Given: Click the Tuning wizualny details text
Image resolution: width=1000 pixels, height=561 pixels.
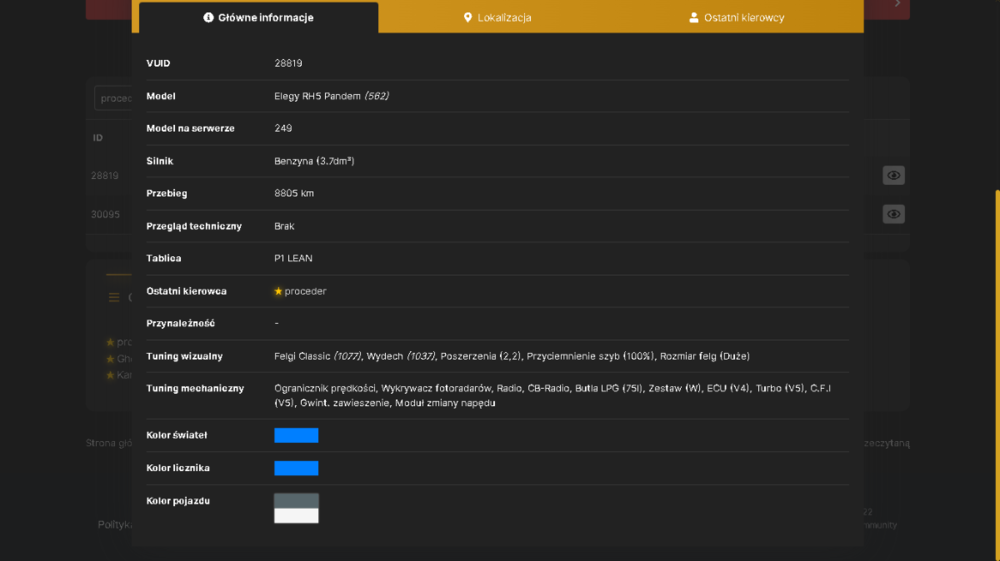Looking at the screenshot, I should coord(512,356).
